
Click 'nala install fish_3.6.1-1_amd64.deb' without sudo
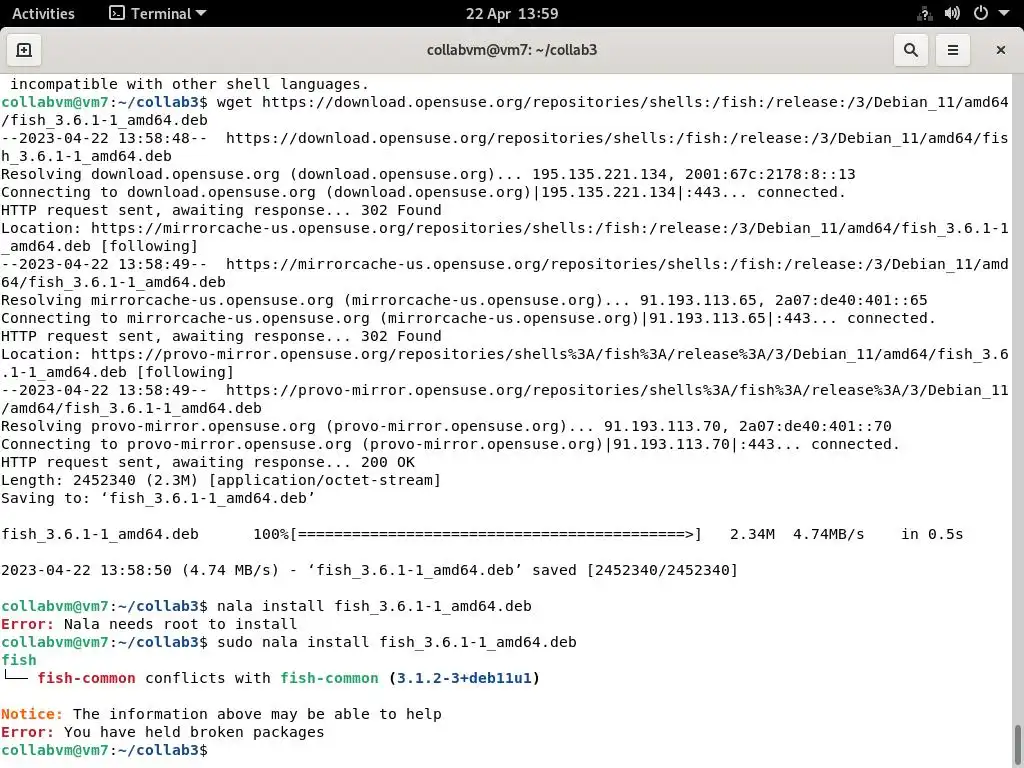374,606
